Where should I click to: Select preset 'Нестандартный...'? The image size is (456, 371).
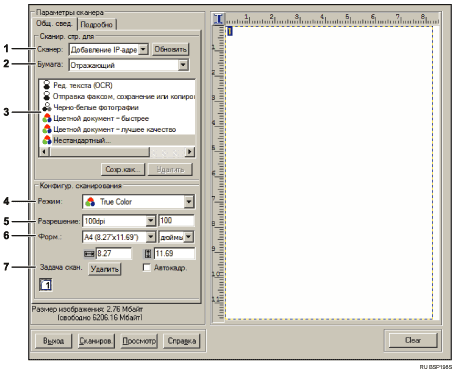point(82,140)
